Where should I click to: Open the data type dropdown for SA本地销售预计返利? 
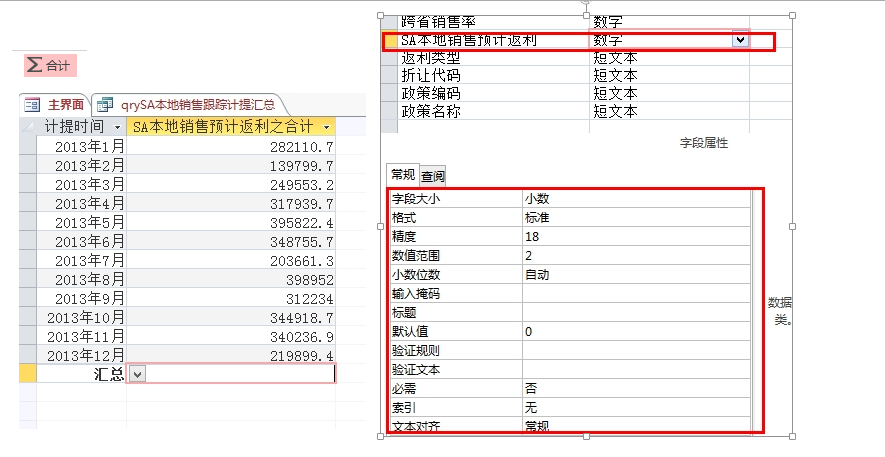point(740,40)
